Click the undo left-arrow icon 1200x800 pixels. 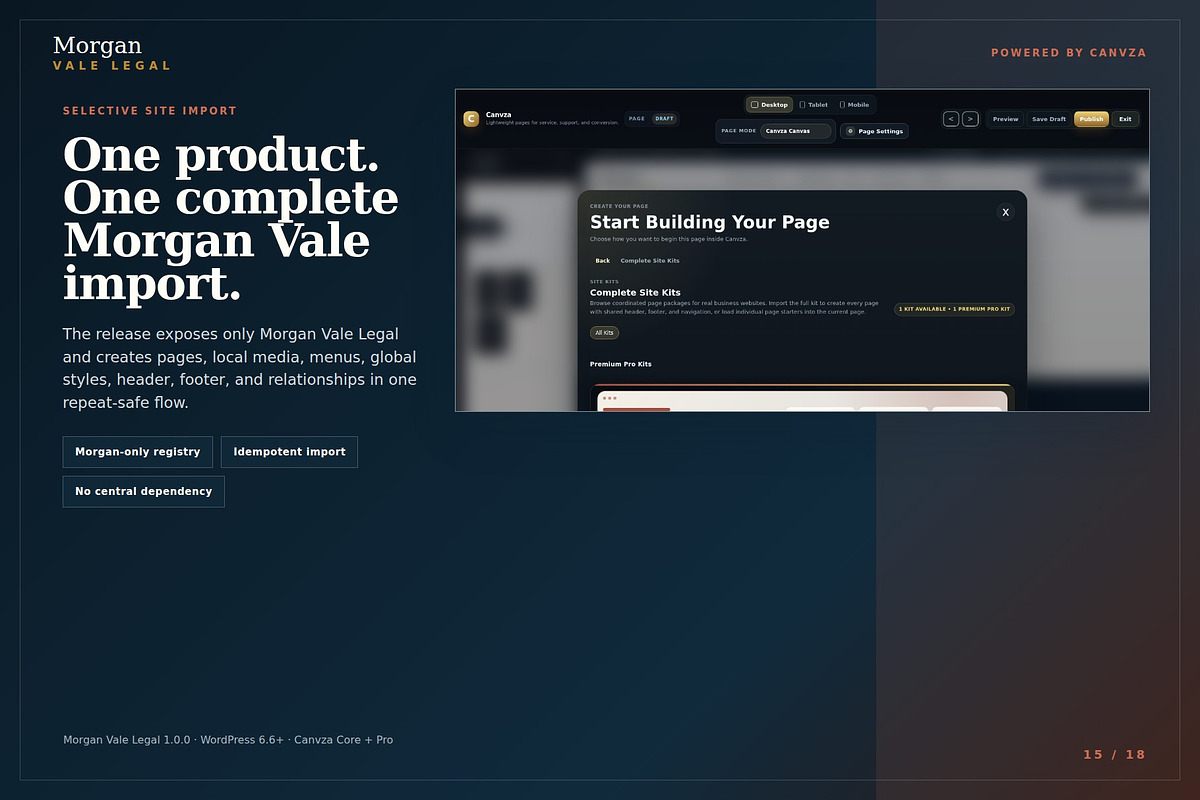pos(951,119)
